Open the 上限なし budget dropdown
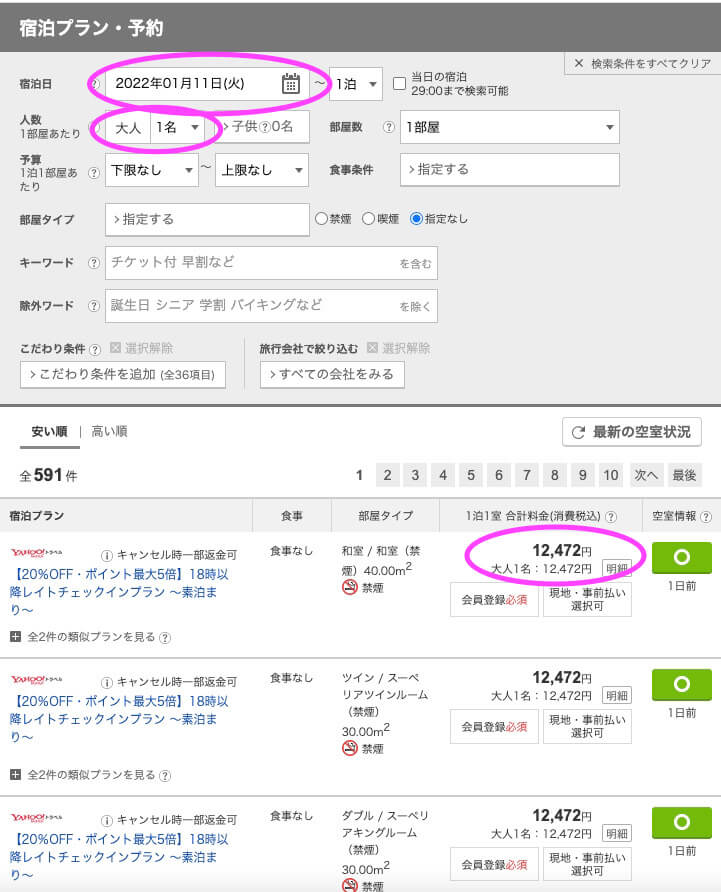This screenshot has height=892, width=721. 262,170
